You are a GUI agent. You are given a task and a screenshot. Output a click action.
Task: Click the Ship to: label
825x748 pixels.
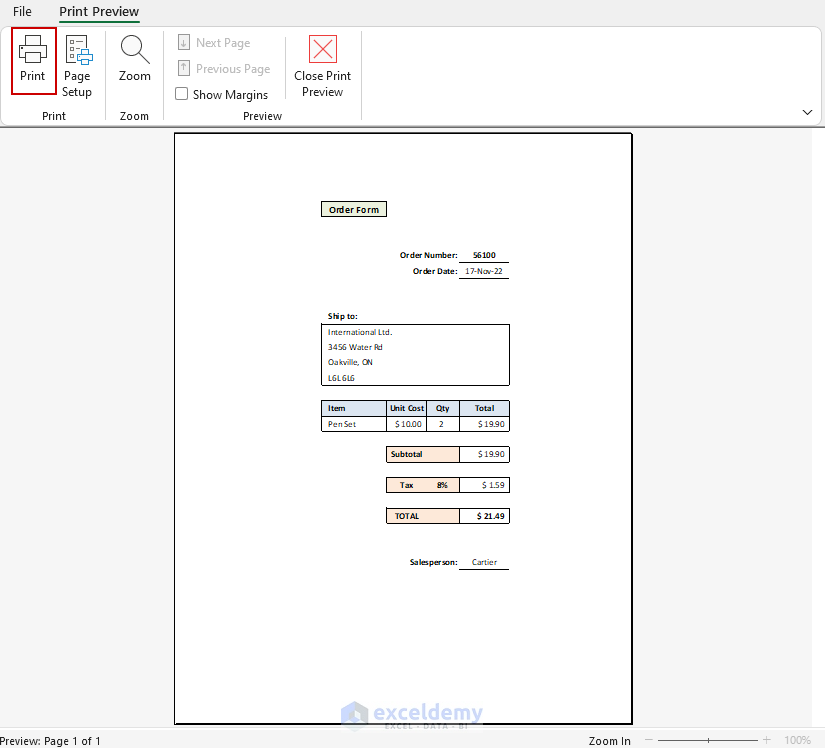[343, 316]
